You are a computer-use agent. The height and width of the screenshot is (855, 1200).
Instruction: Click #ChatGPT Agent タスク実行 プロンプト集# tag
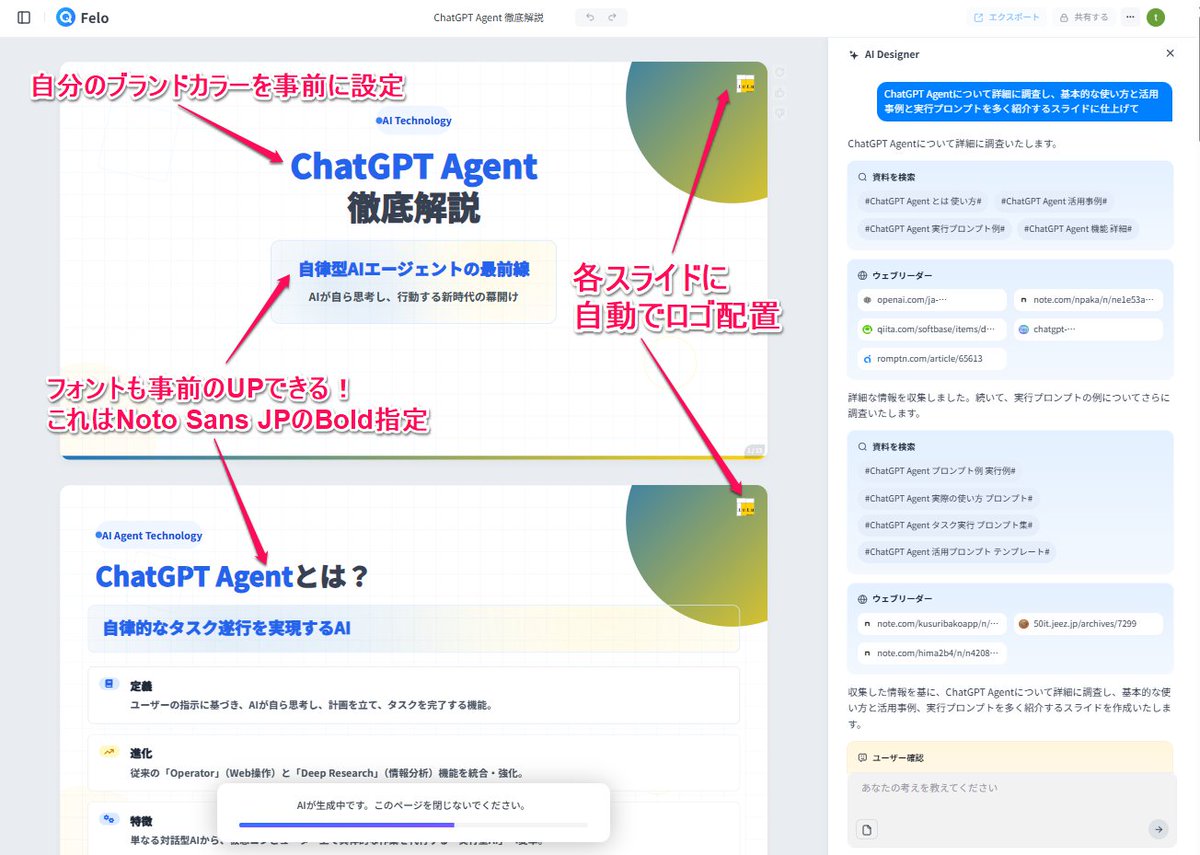[x=949, y=525]
